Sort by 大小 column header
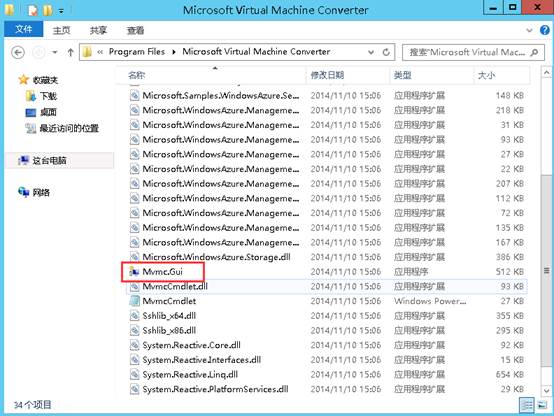The height and width of the screenshot is (416, 554). point(502,75)
